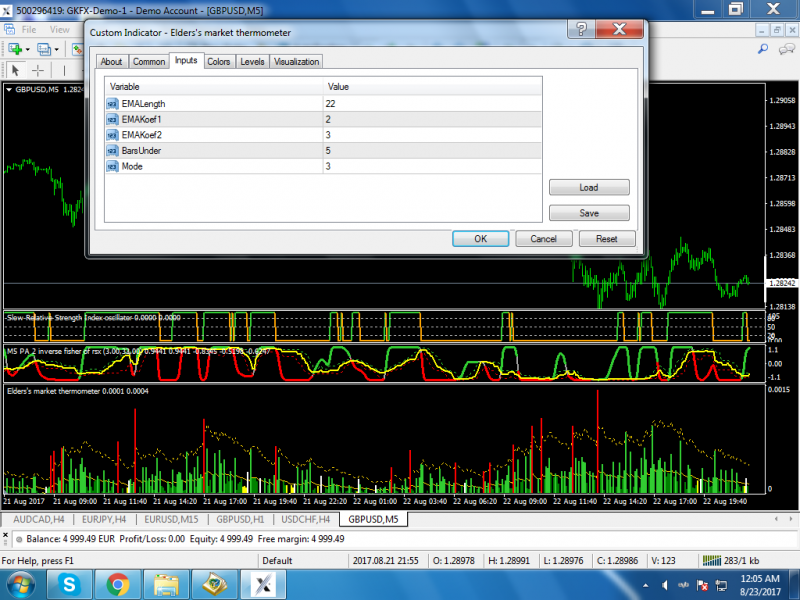Click the Action Center flag tray icon
The width and height of the screenshot is (800, 600).
point(703,585)
